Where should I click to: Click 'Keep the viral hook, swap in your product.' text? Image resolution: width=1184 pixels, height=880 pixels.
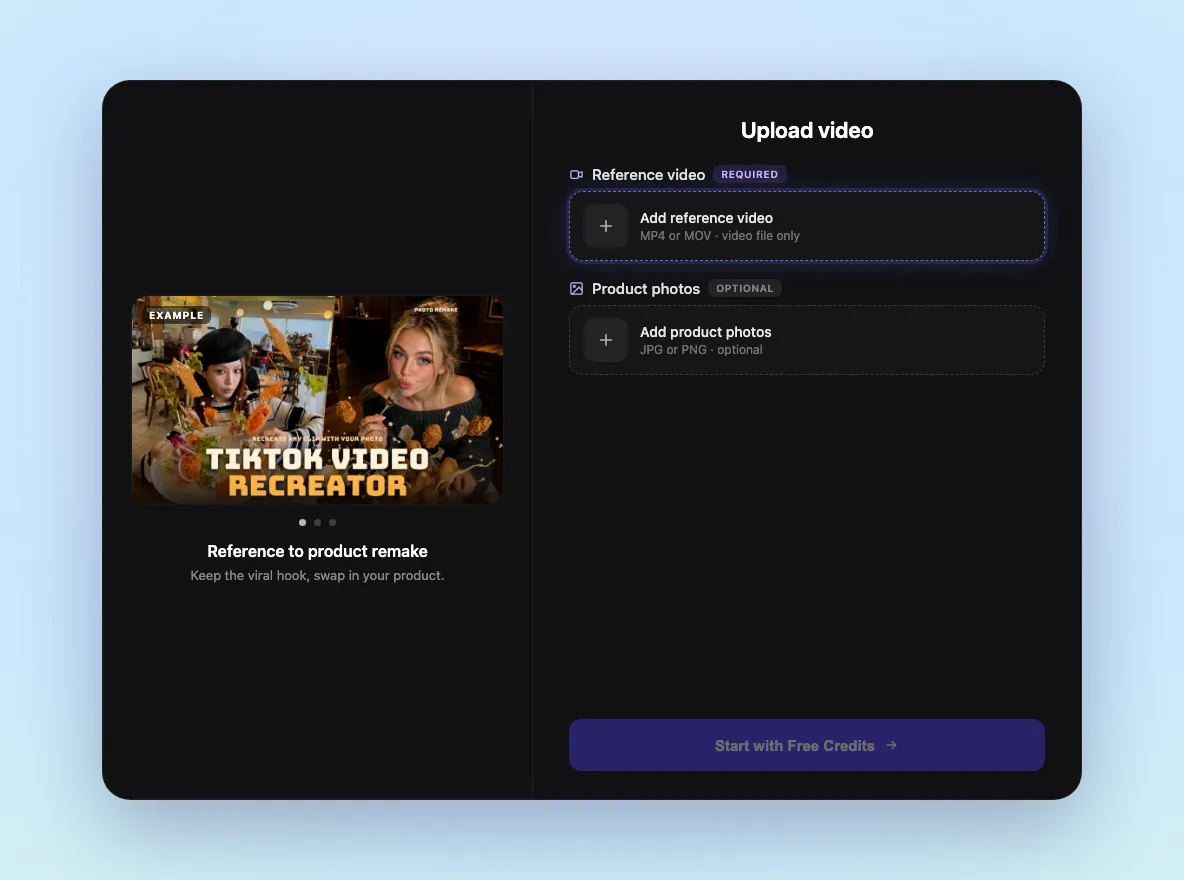(x=317, y=576)
